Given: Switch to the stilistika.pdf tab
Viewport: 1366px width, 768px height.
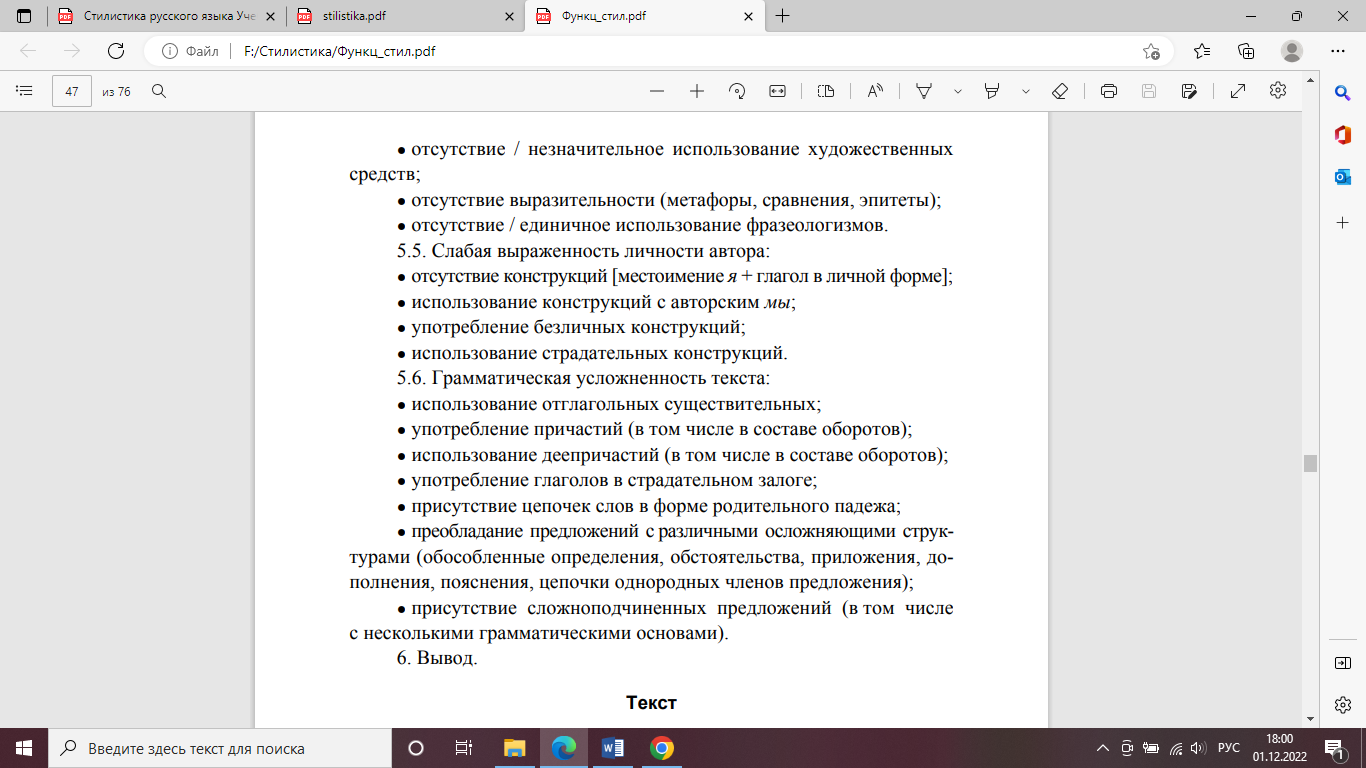Looking at the screenshot, I should (x=405, y=16).
